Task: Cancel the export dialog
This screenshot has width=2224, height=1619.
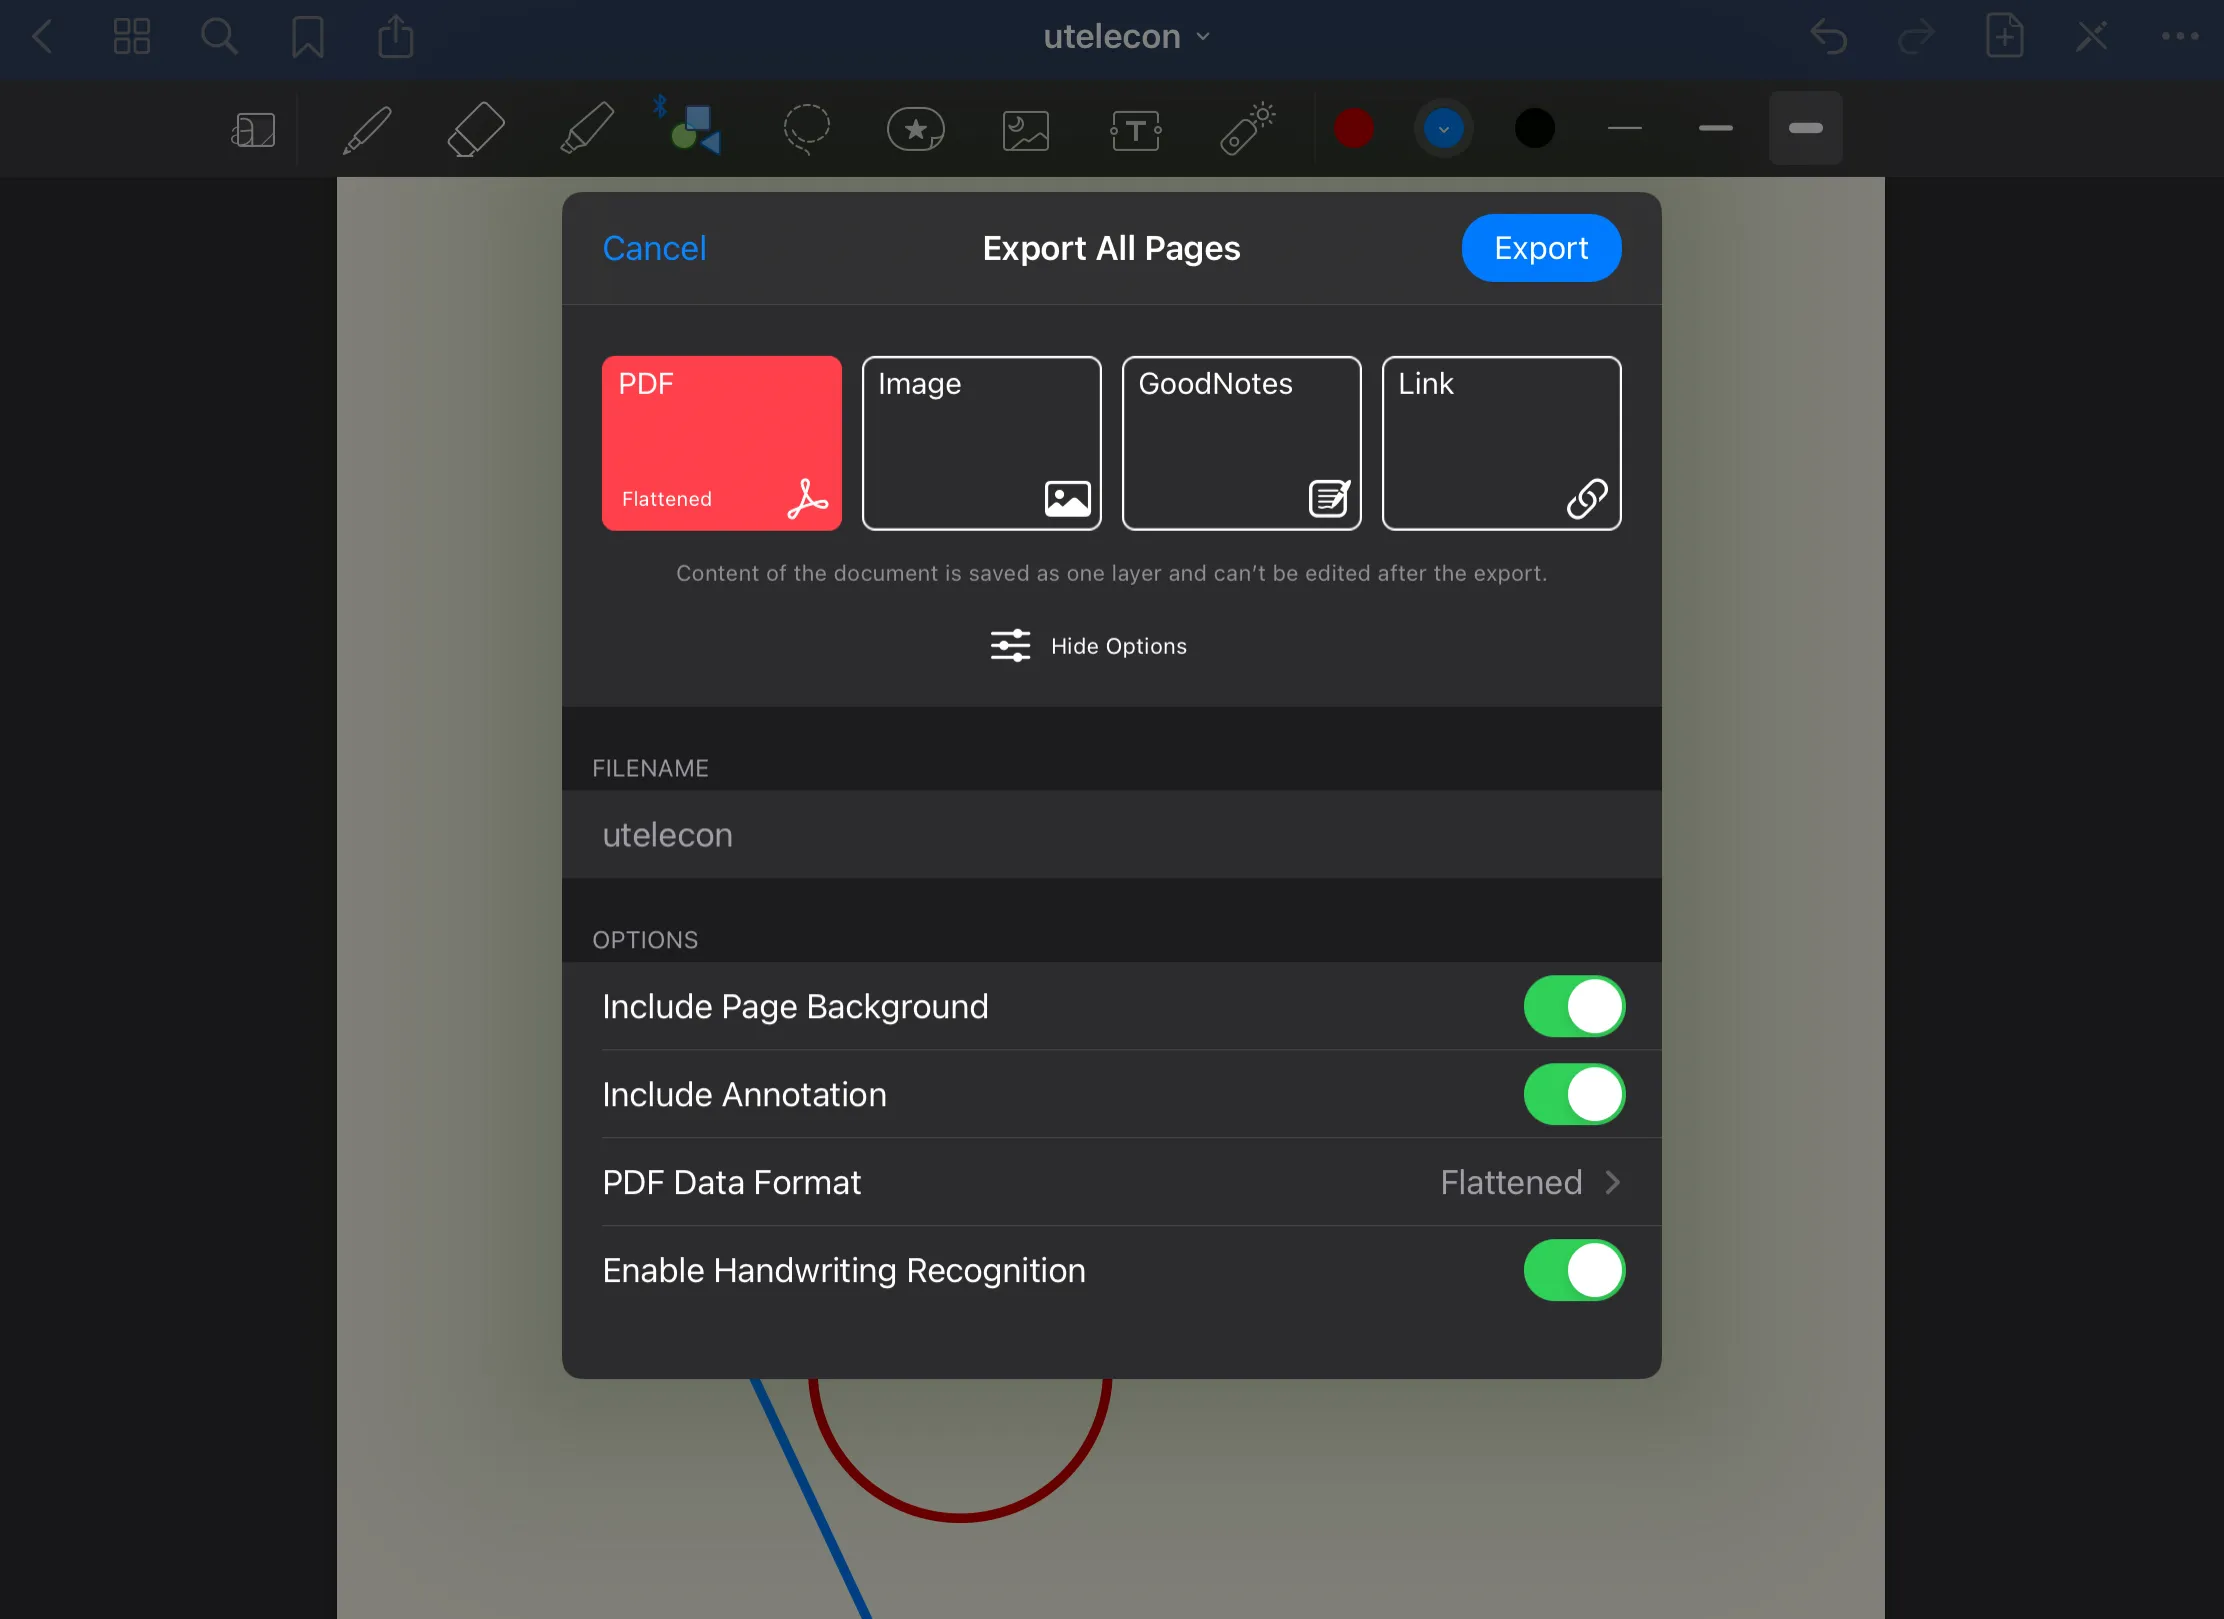Action: coord(654,248)
